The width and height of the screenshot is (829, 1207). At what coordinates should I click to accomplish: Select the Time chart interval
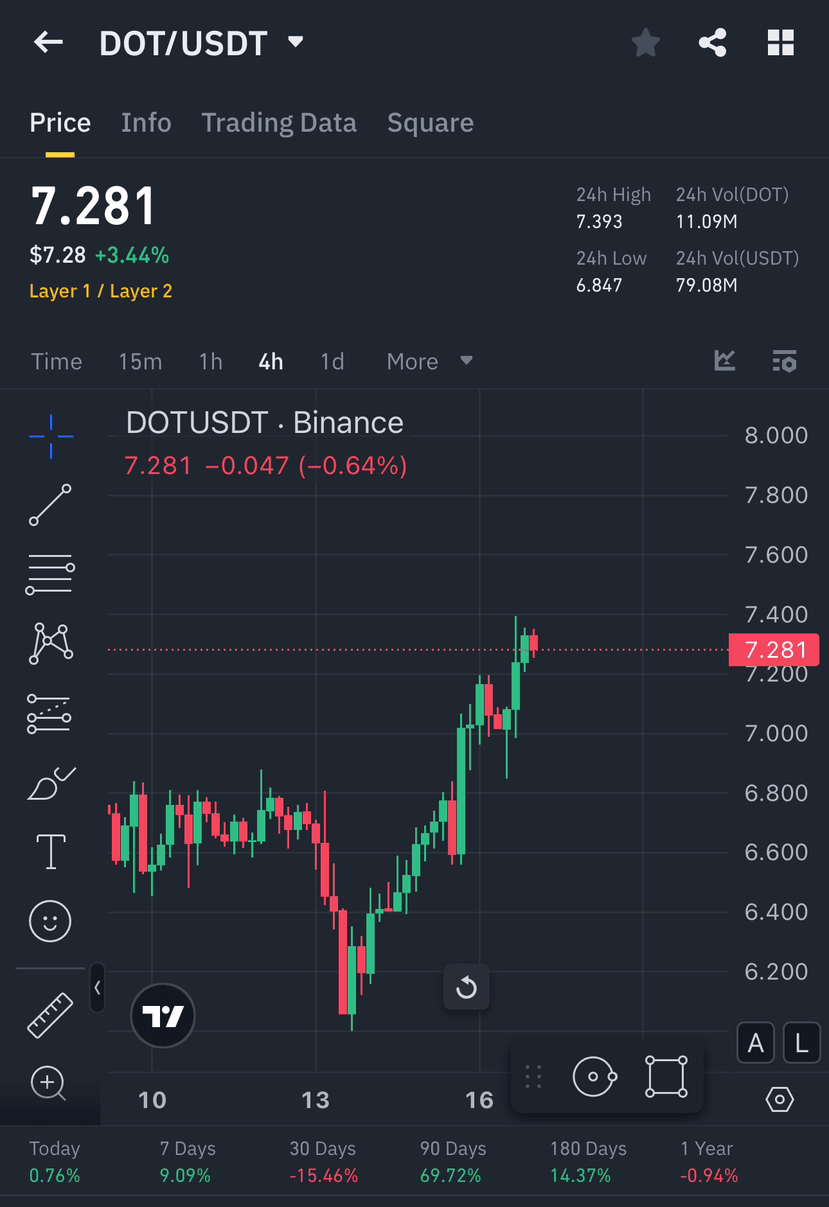57,362
